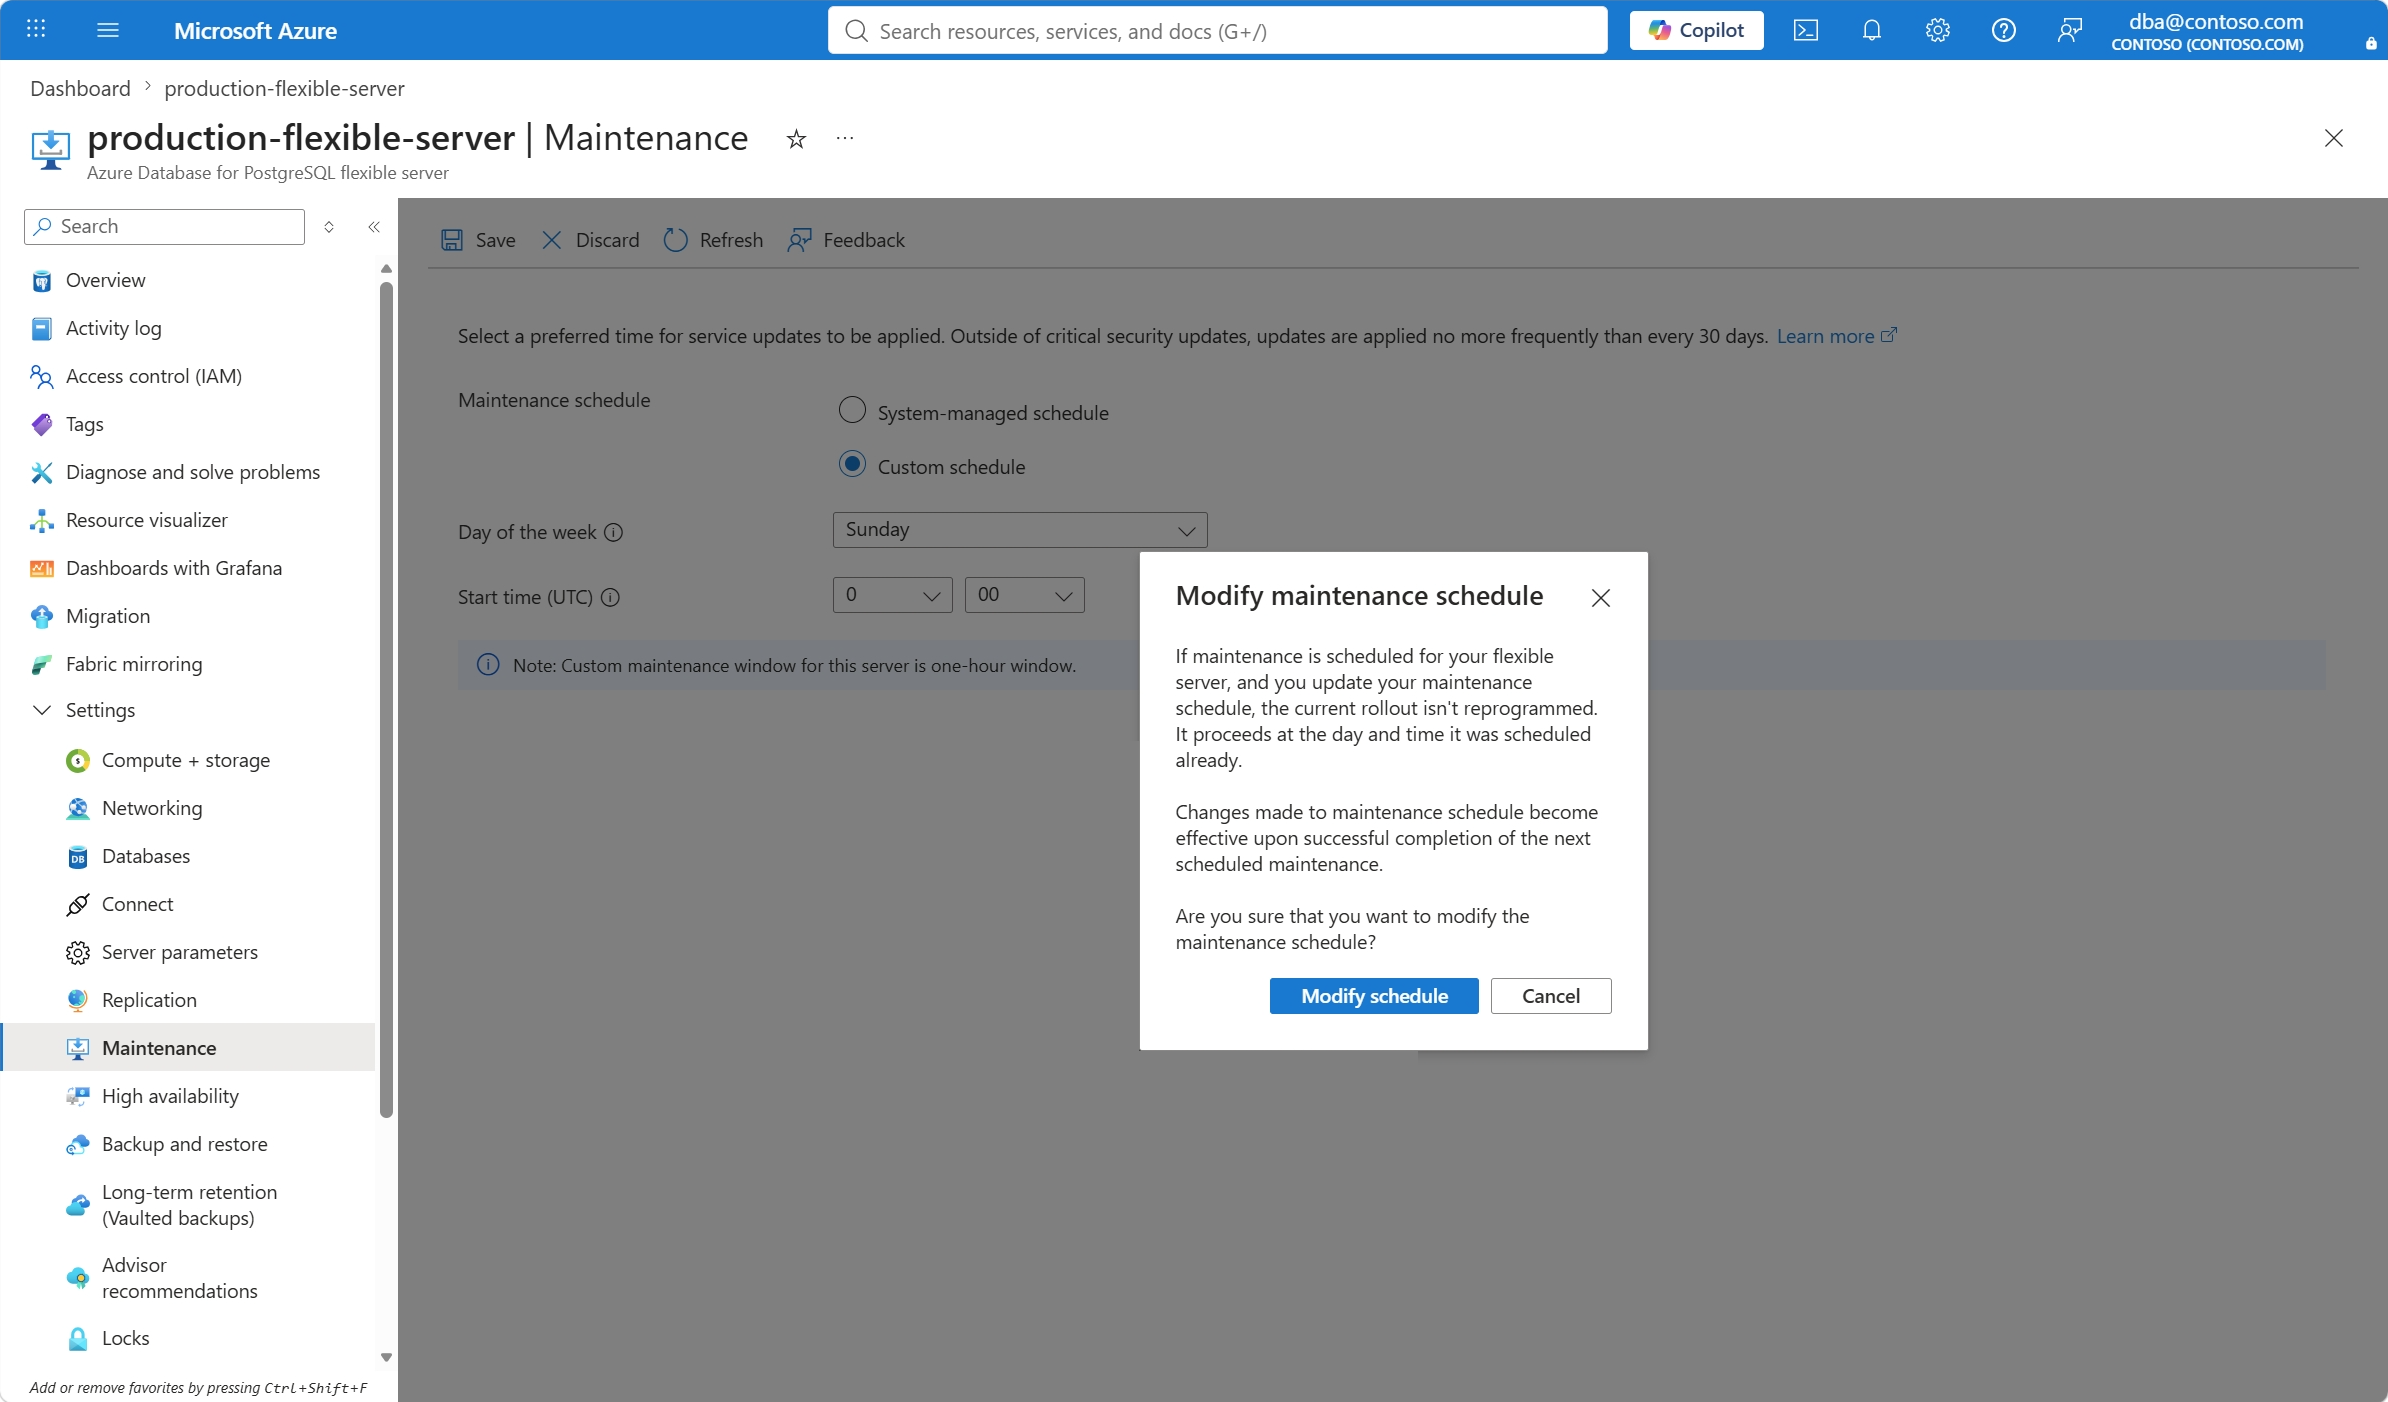Open the start hour dropdown
2388x1402 pixels.
pos(892,595)
